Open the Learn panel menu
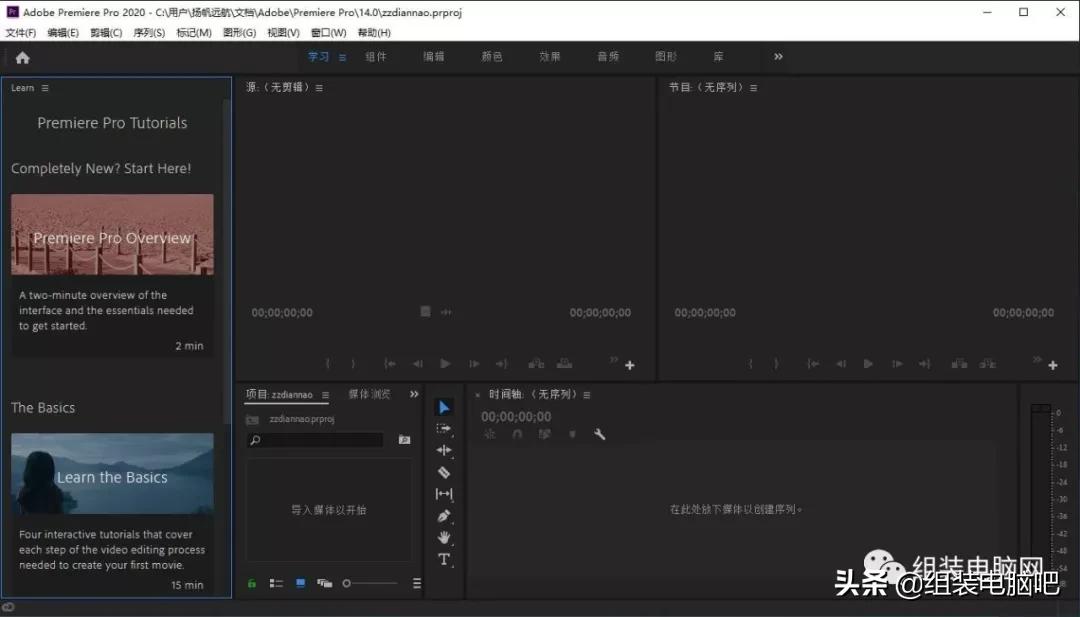 click(44, 87)
